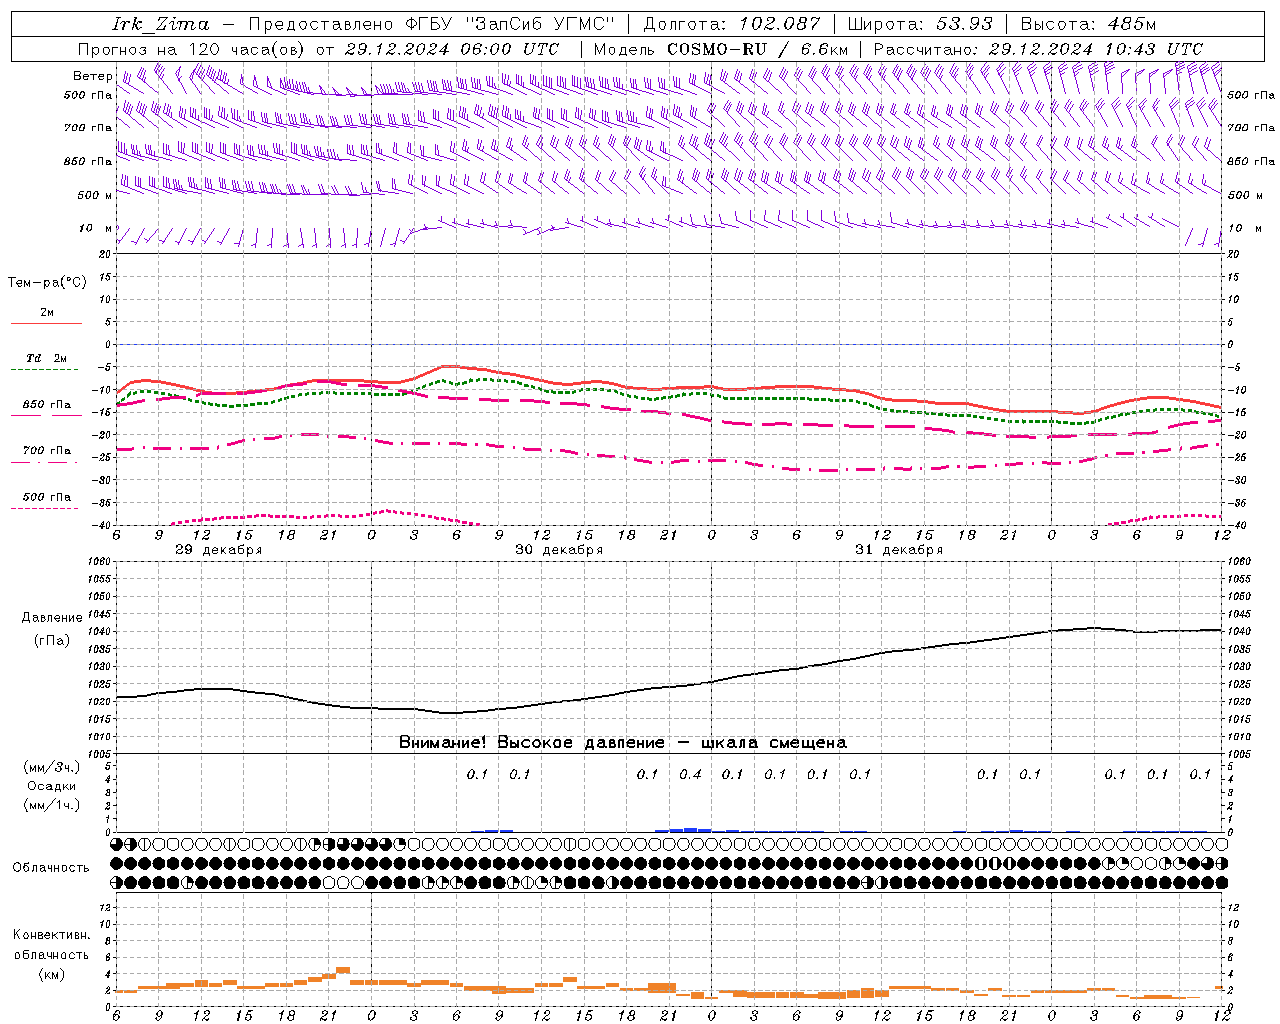
Task: Select the provider text "ЗапСиб УГМС"
Action: pos(540,24)
